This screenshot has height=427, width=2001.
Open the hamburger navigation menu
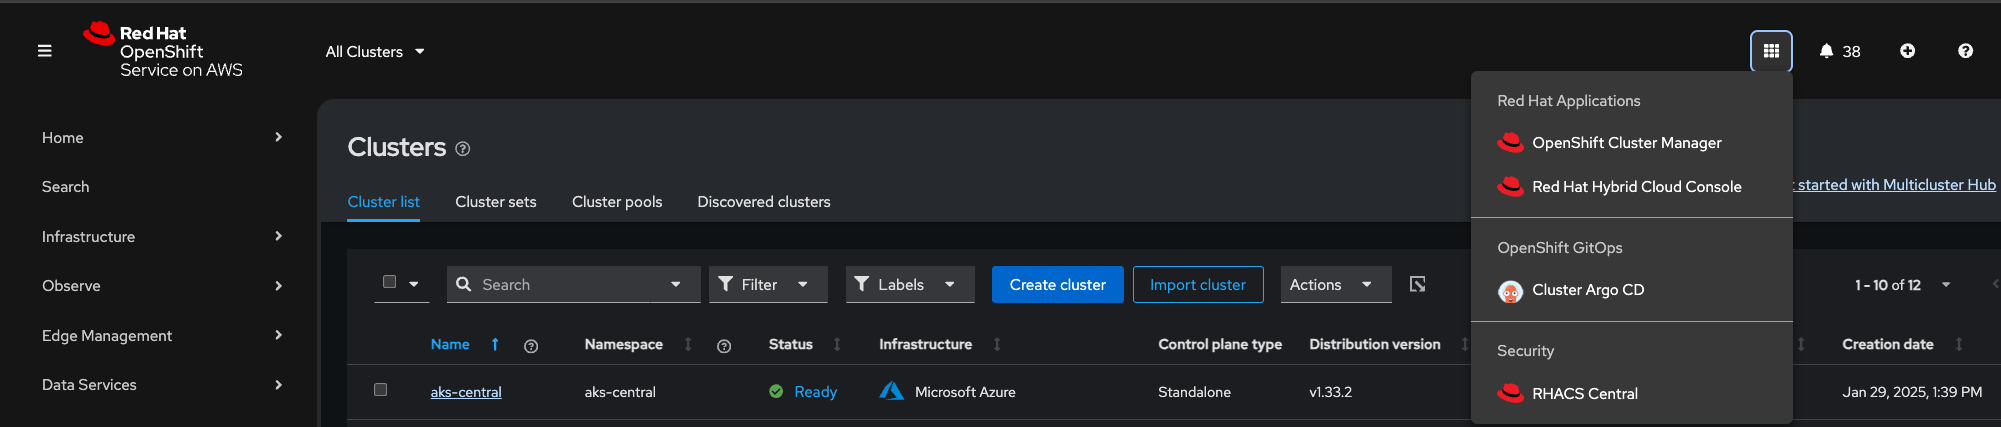pyautogui.click(x=44, y=51)
